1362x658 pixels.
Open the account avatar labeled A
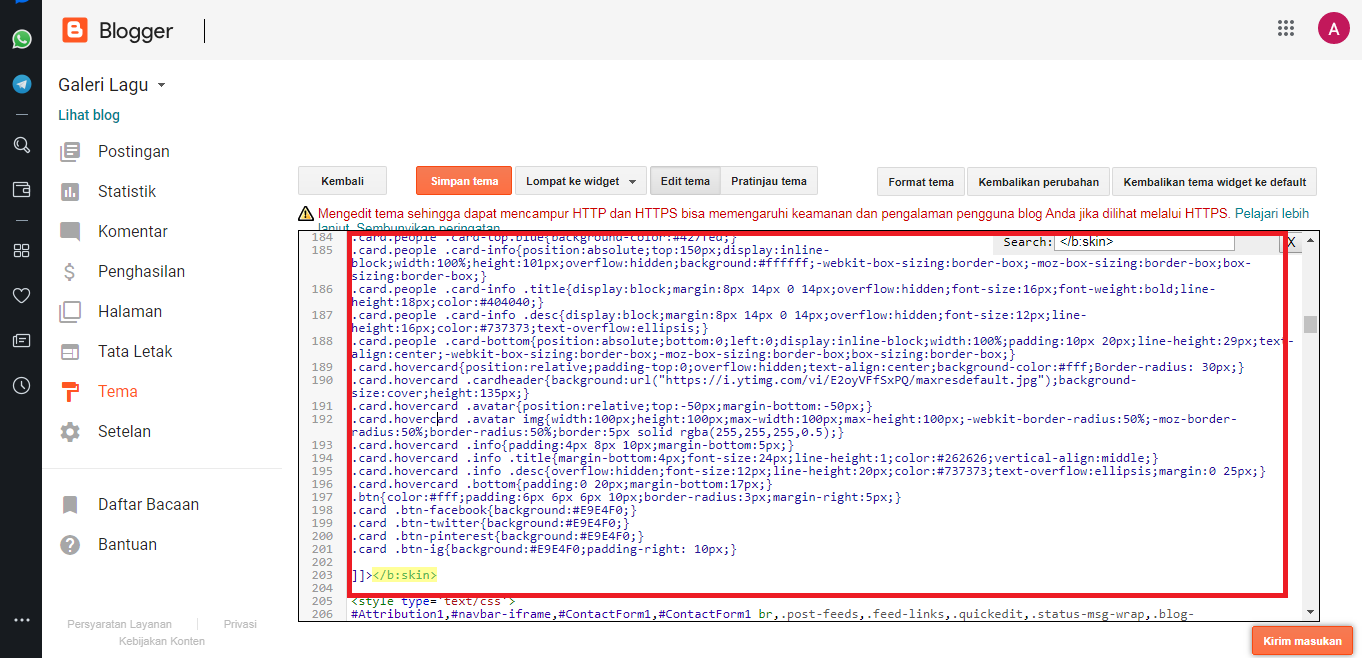[1333, 29]
